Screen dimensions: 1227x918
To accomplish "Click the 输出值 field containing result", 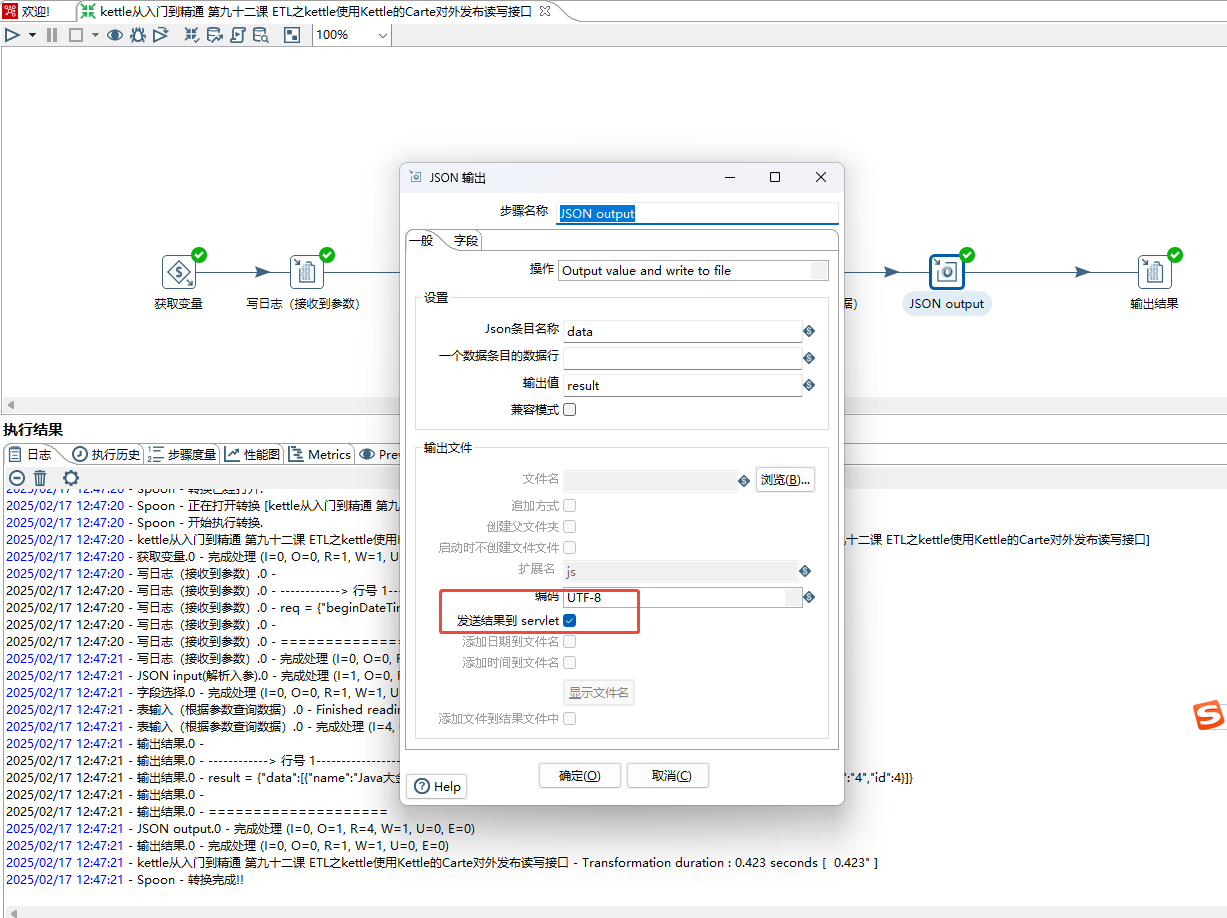I will (682, 385).
